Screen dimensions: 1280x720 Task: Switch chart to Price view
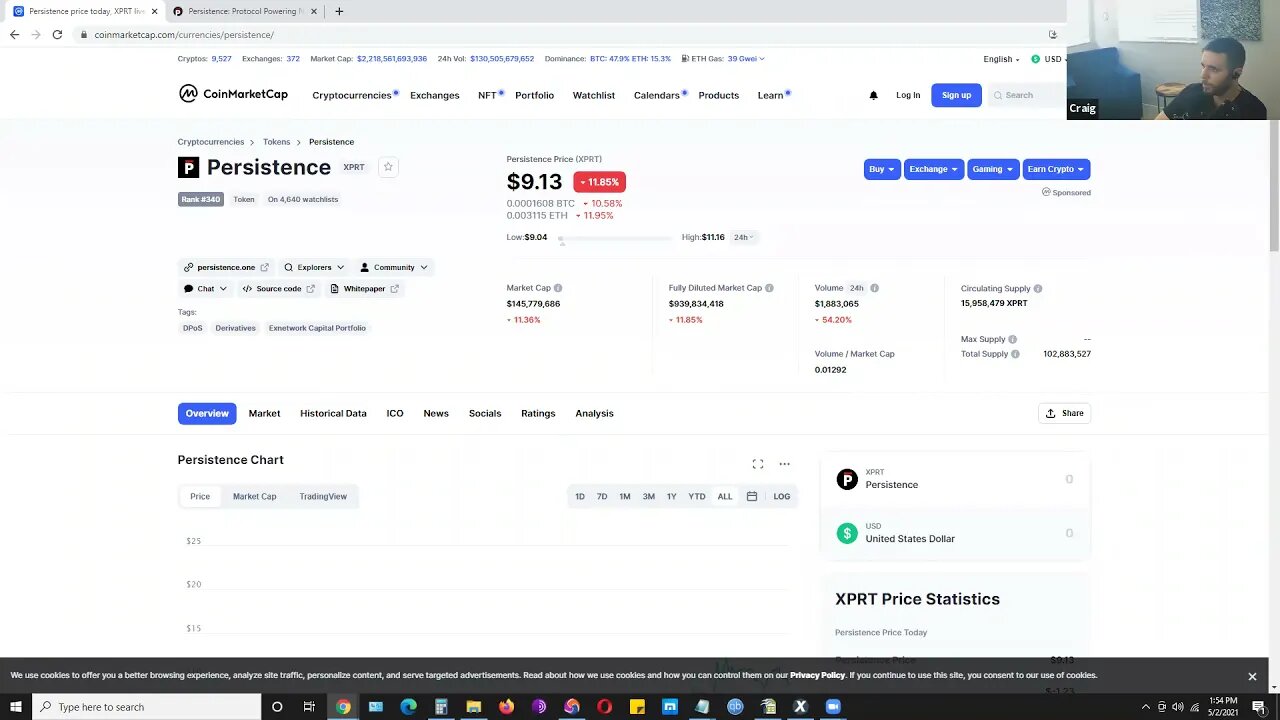[x=200, y=496]
